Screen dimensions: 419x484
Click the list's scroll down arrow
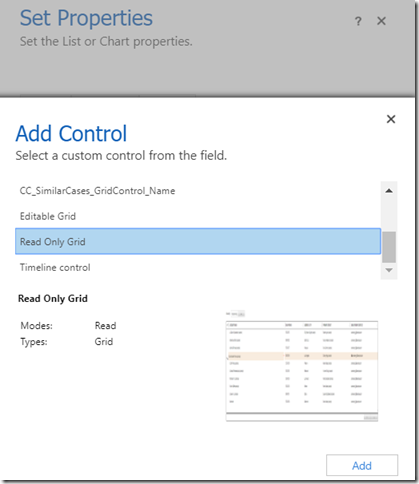point(389,270)
